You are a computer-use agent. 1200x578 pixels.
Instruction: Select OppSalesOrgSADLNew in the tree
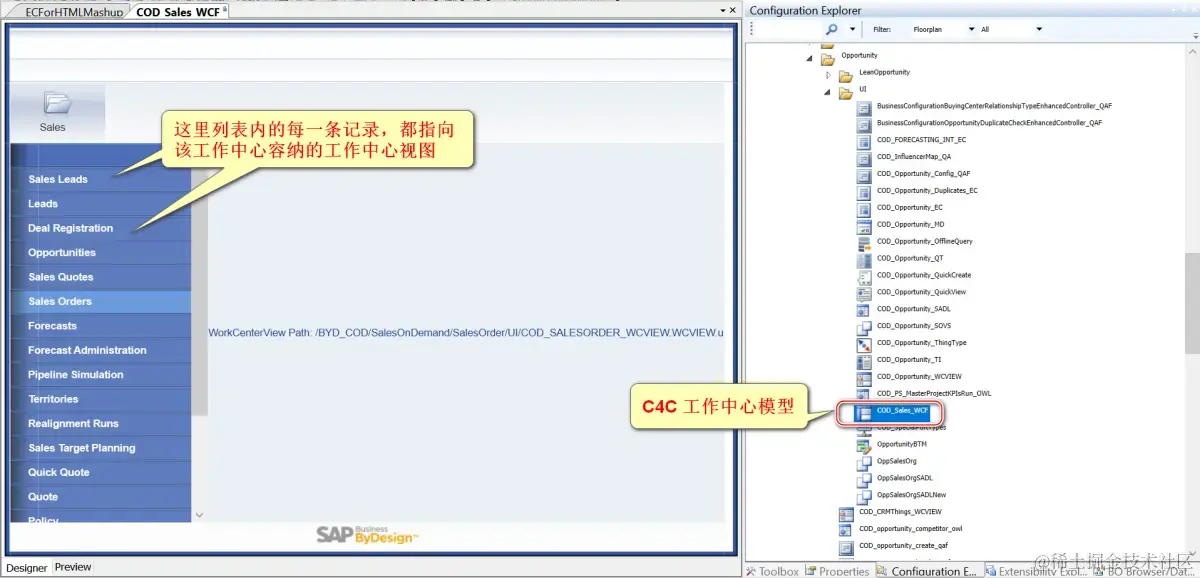click(x=911, y=495)
